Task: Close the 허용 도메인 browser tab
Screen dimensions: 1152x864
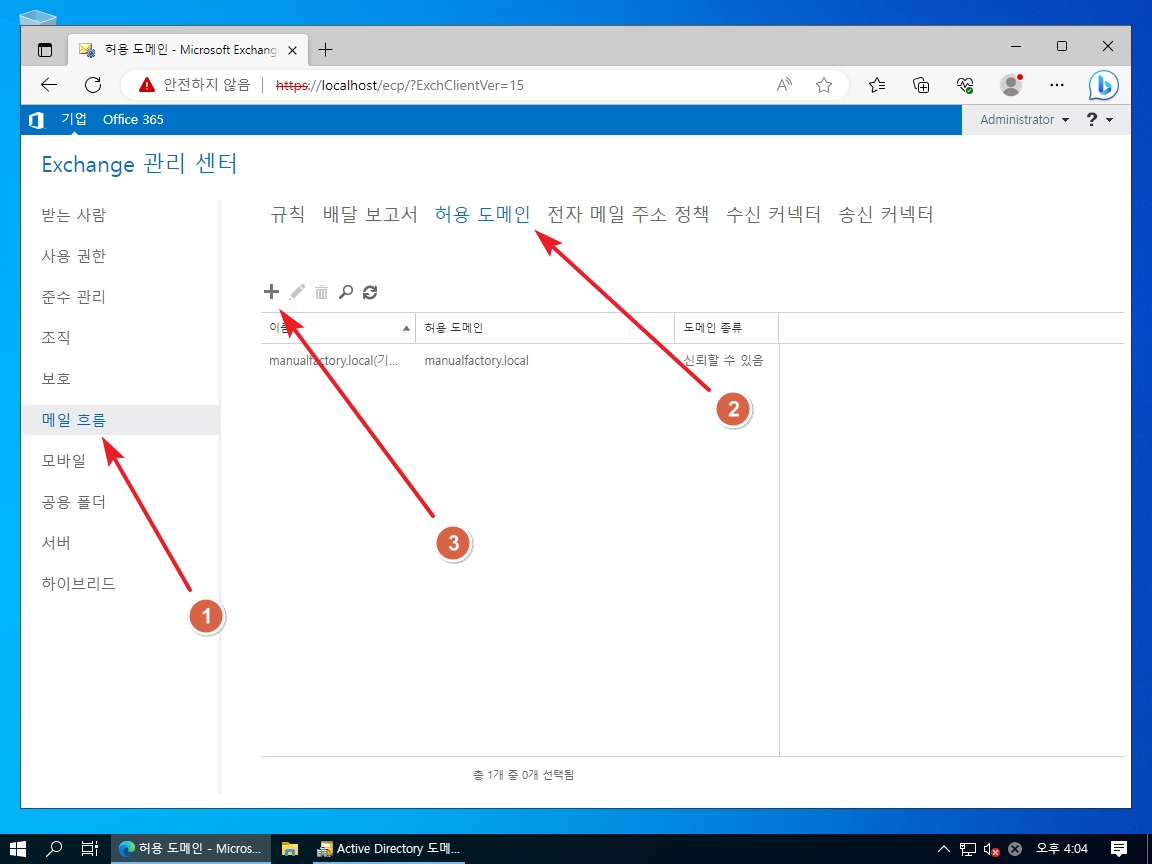Action: tap(292, 50)
